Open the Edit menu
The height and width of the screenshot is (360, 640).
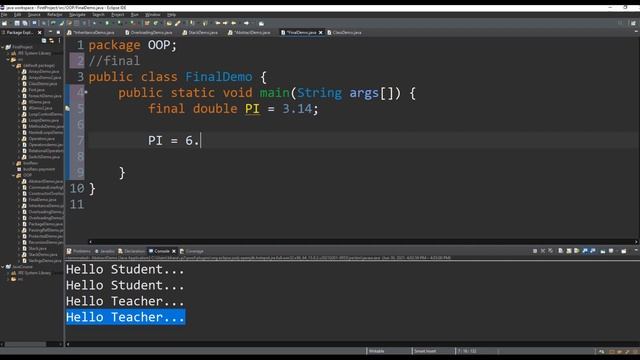pos(17,15)
